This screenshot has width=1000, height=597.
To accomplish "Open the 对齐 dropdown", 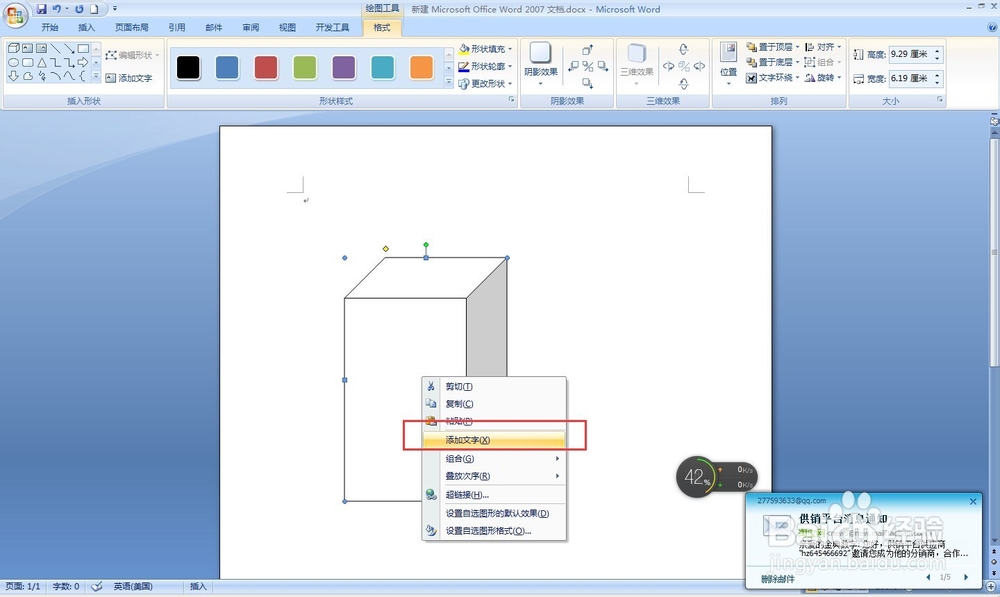I will point(823,47).
